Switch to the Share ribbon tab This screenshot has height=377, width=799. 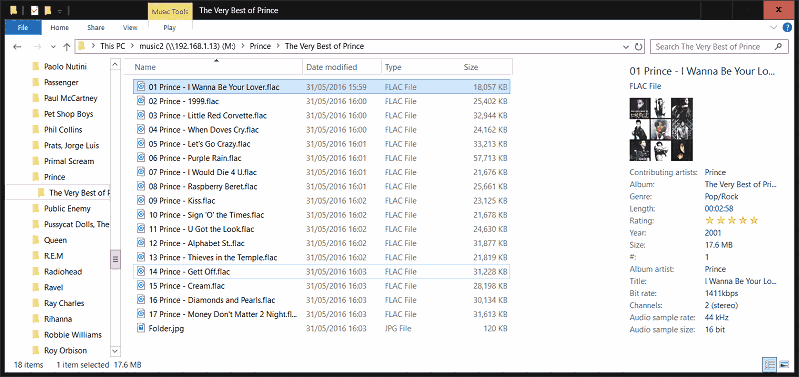click(x=95, y=28)
